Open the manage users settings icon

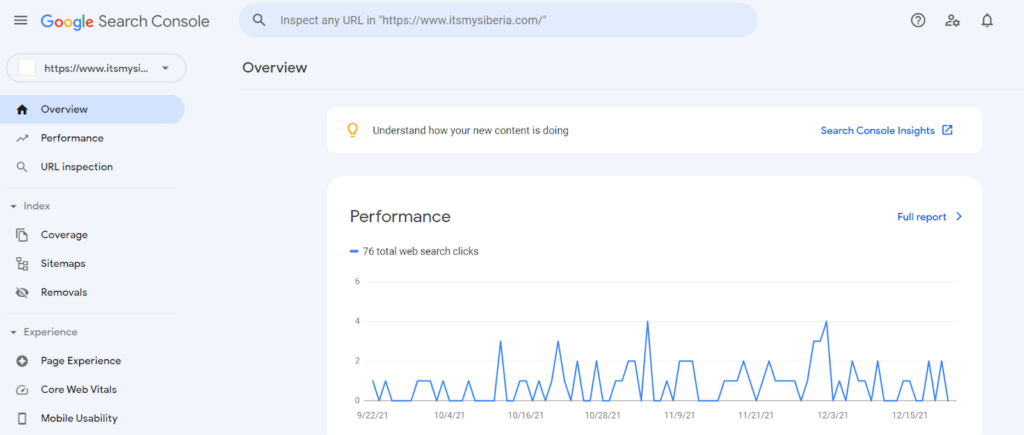952,20
